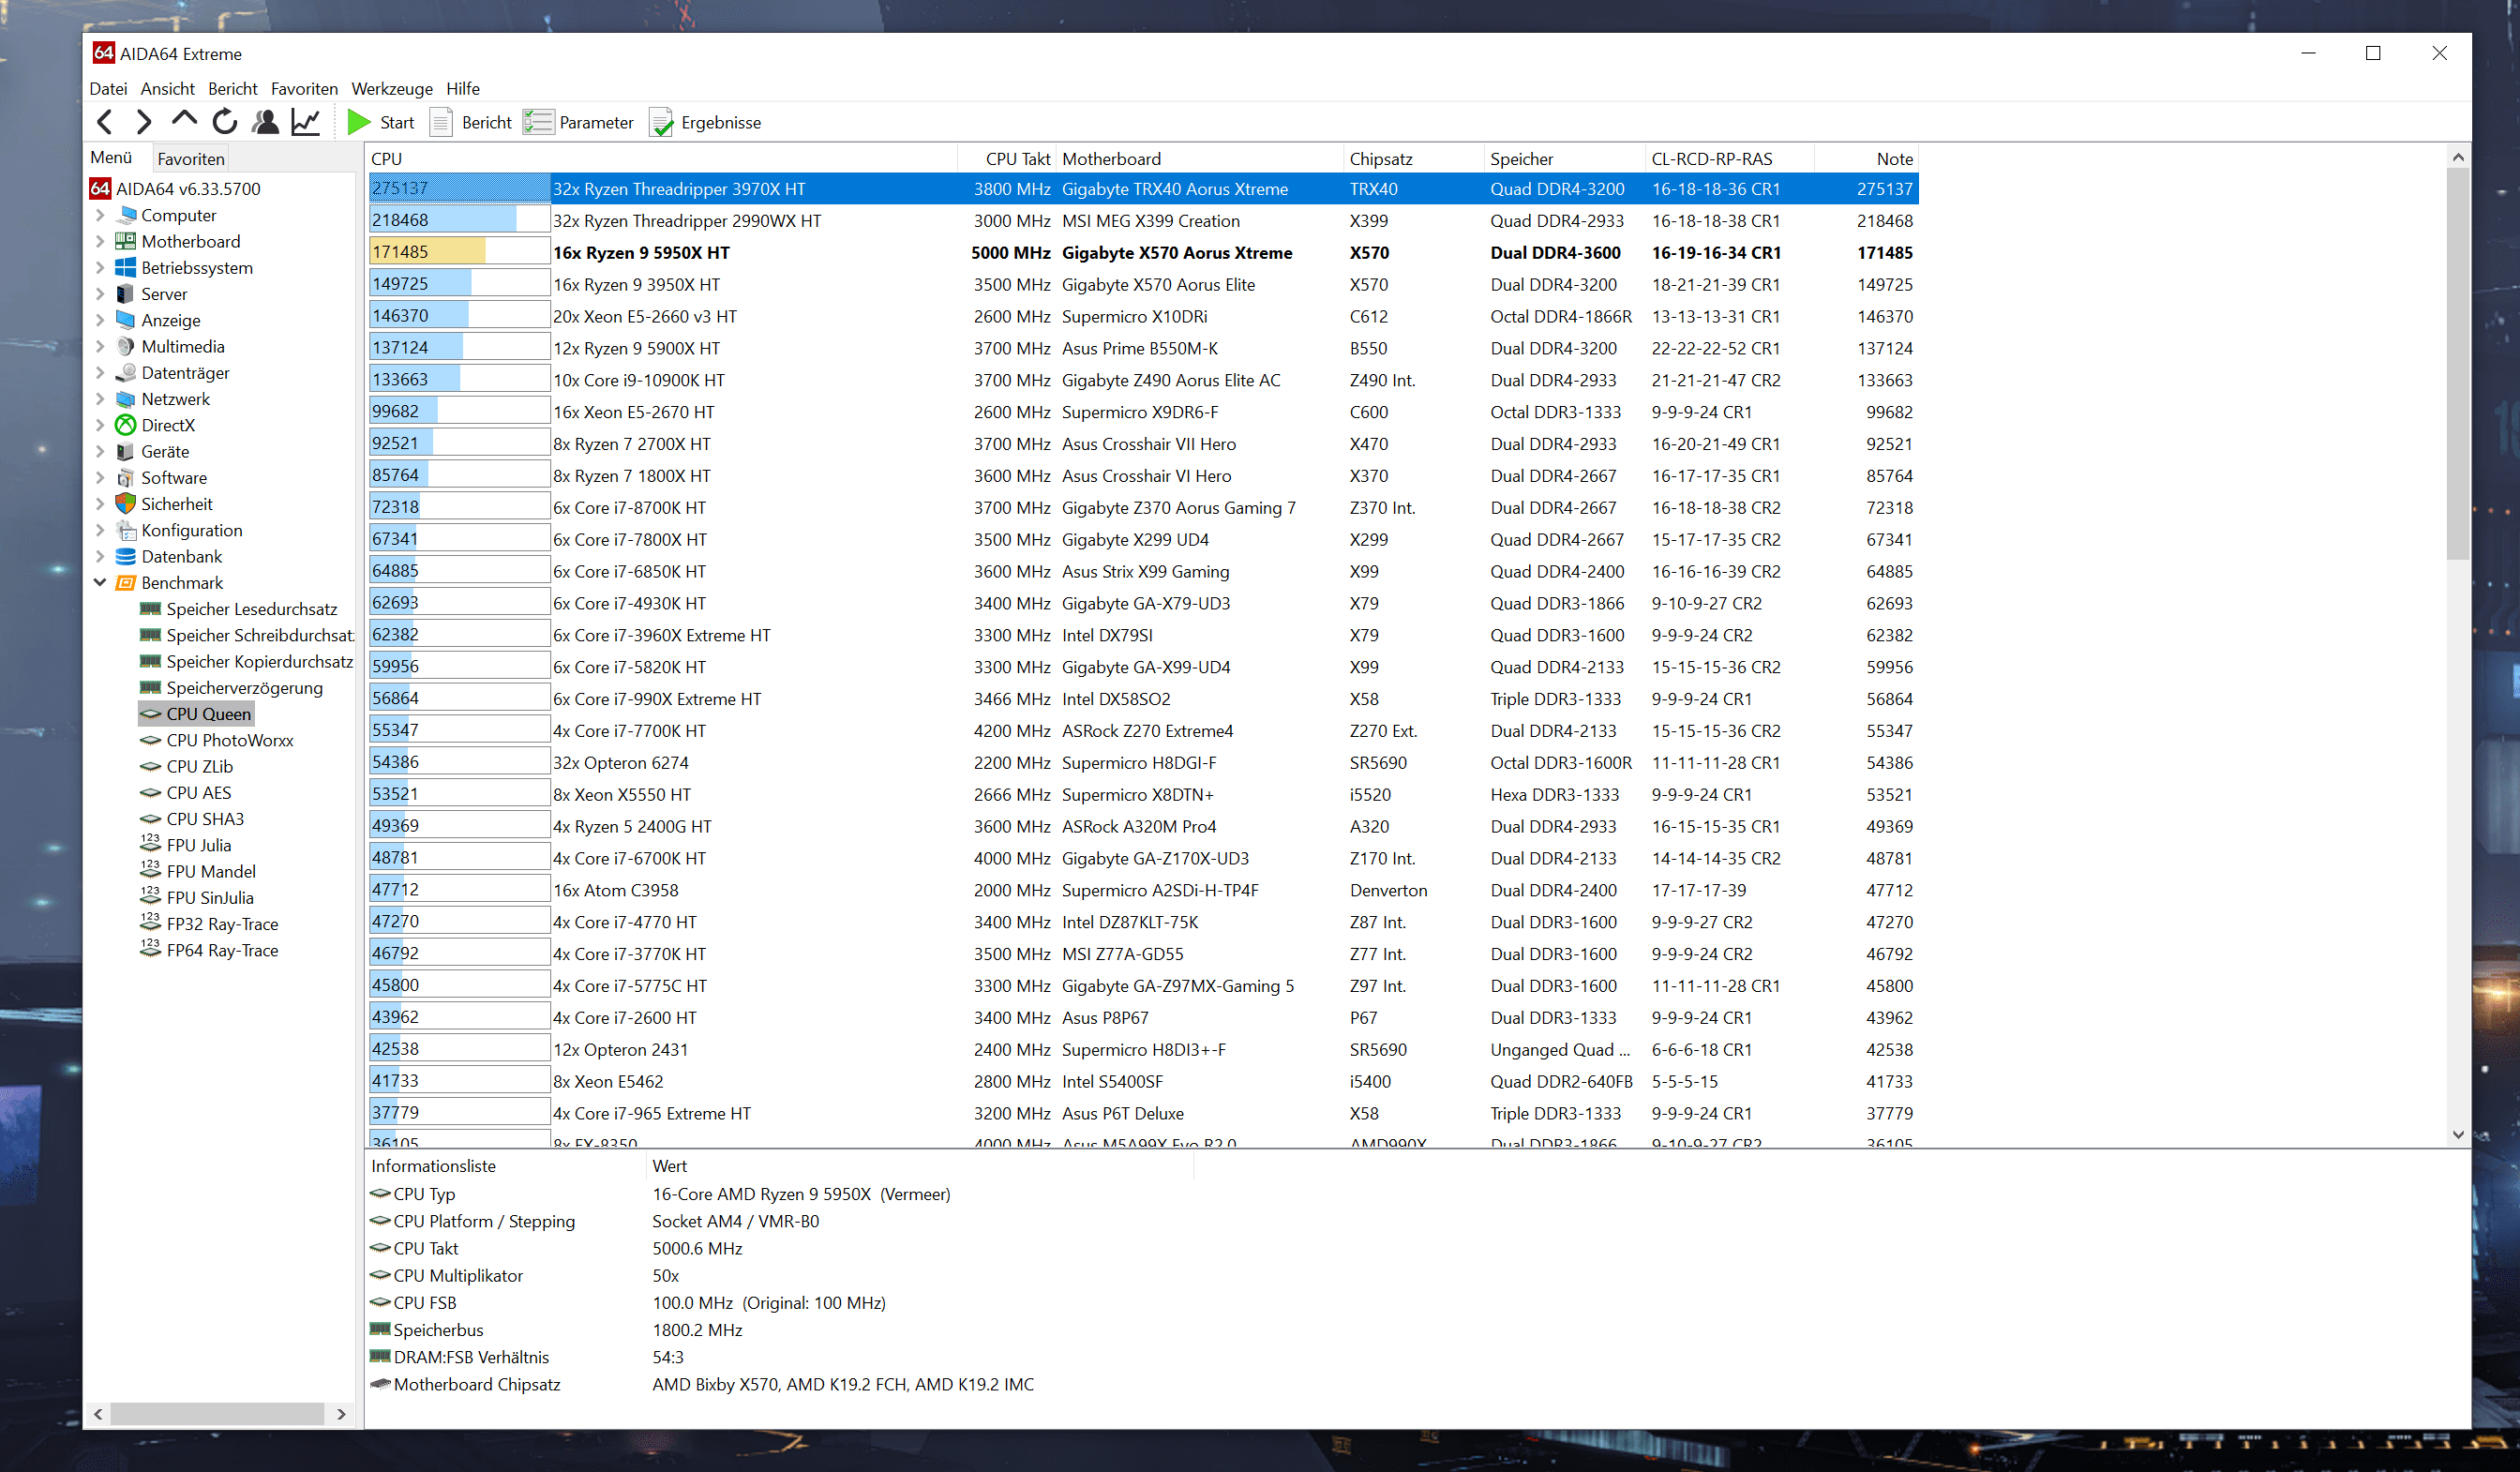2520x1472 pixels.
Task: Select Speicher Schreibdurchsatz benchmark
Action: click(247, 635)
